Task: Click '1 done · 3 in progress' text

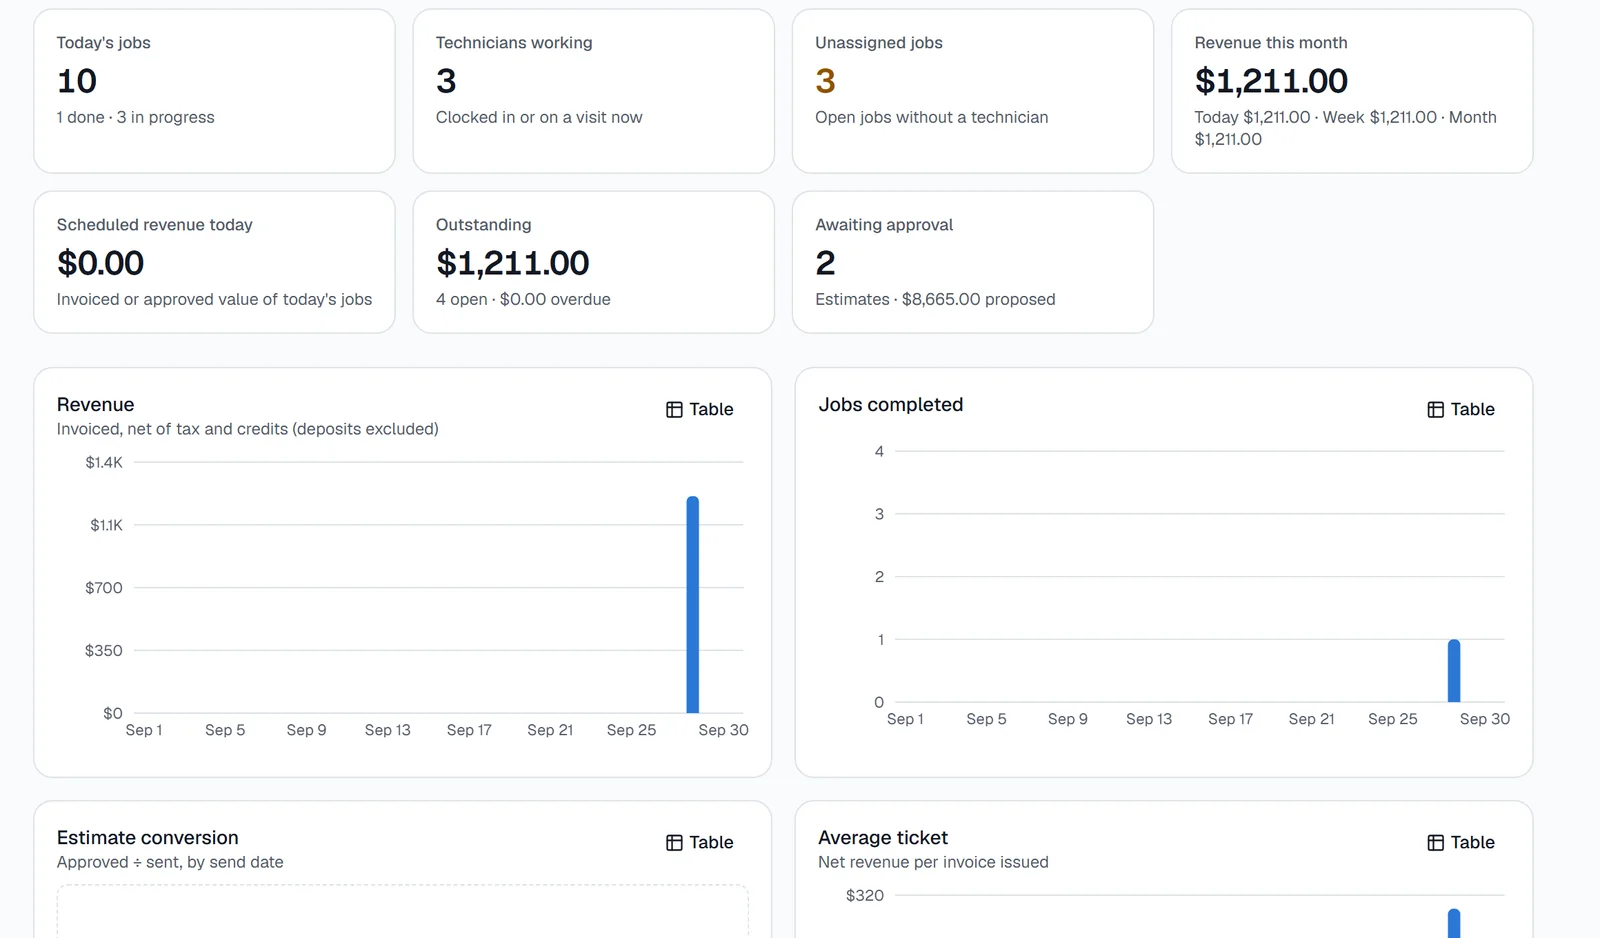Action: point(135,117)
